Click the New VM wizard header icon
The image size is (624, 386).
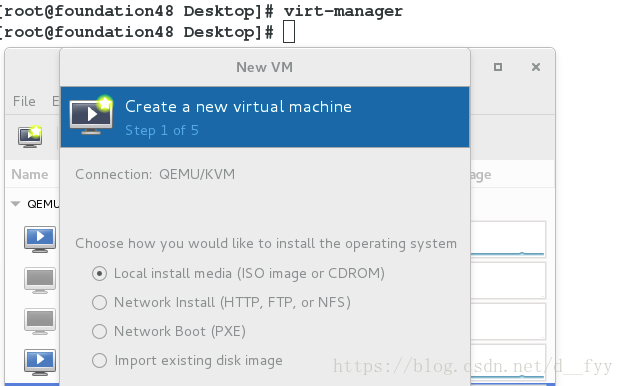click(91, 116)
